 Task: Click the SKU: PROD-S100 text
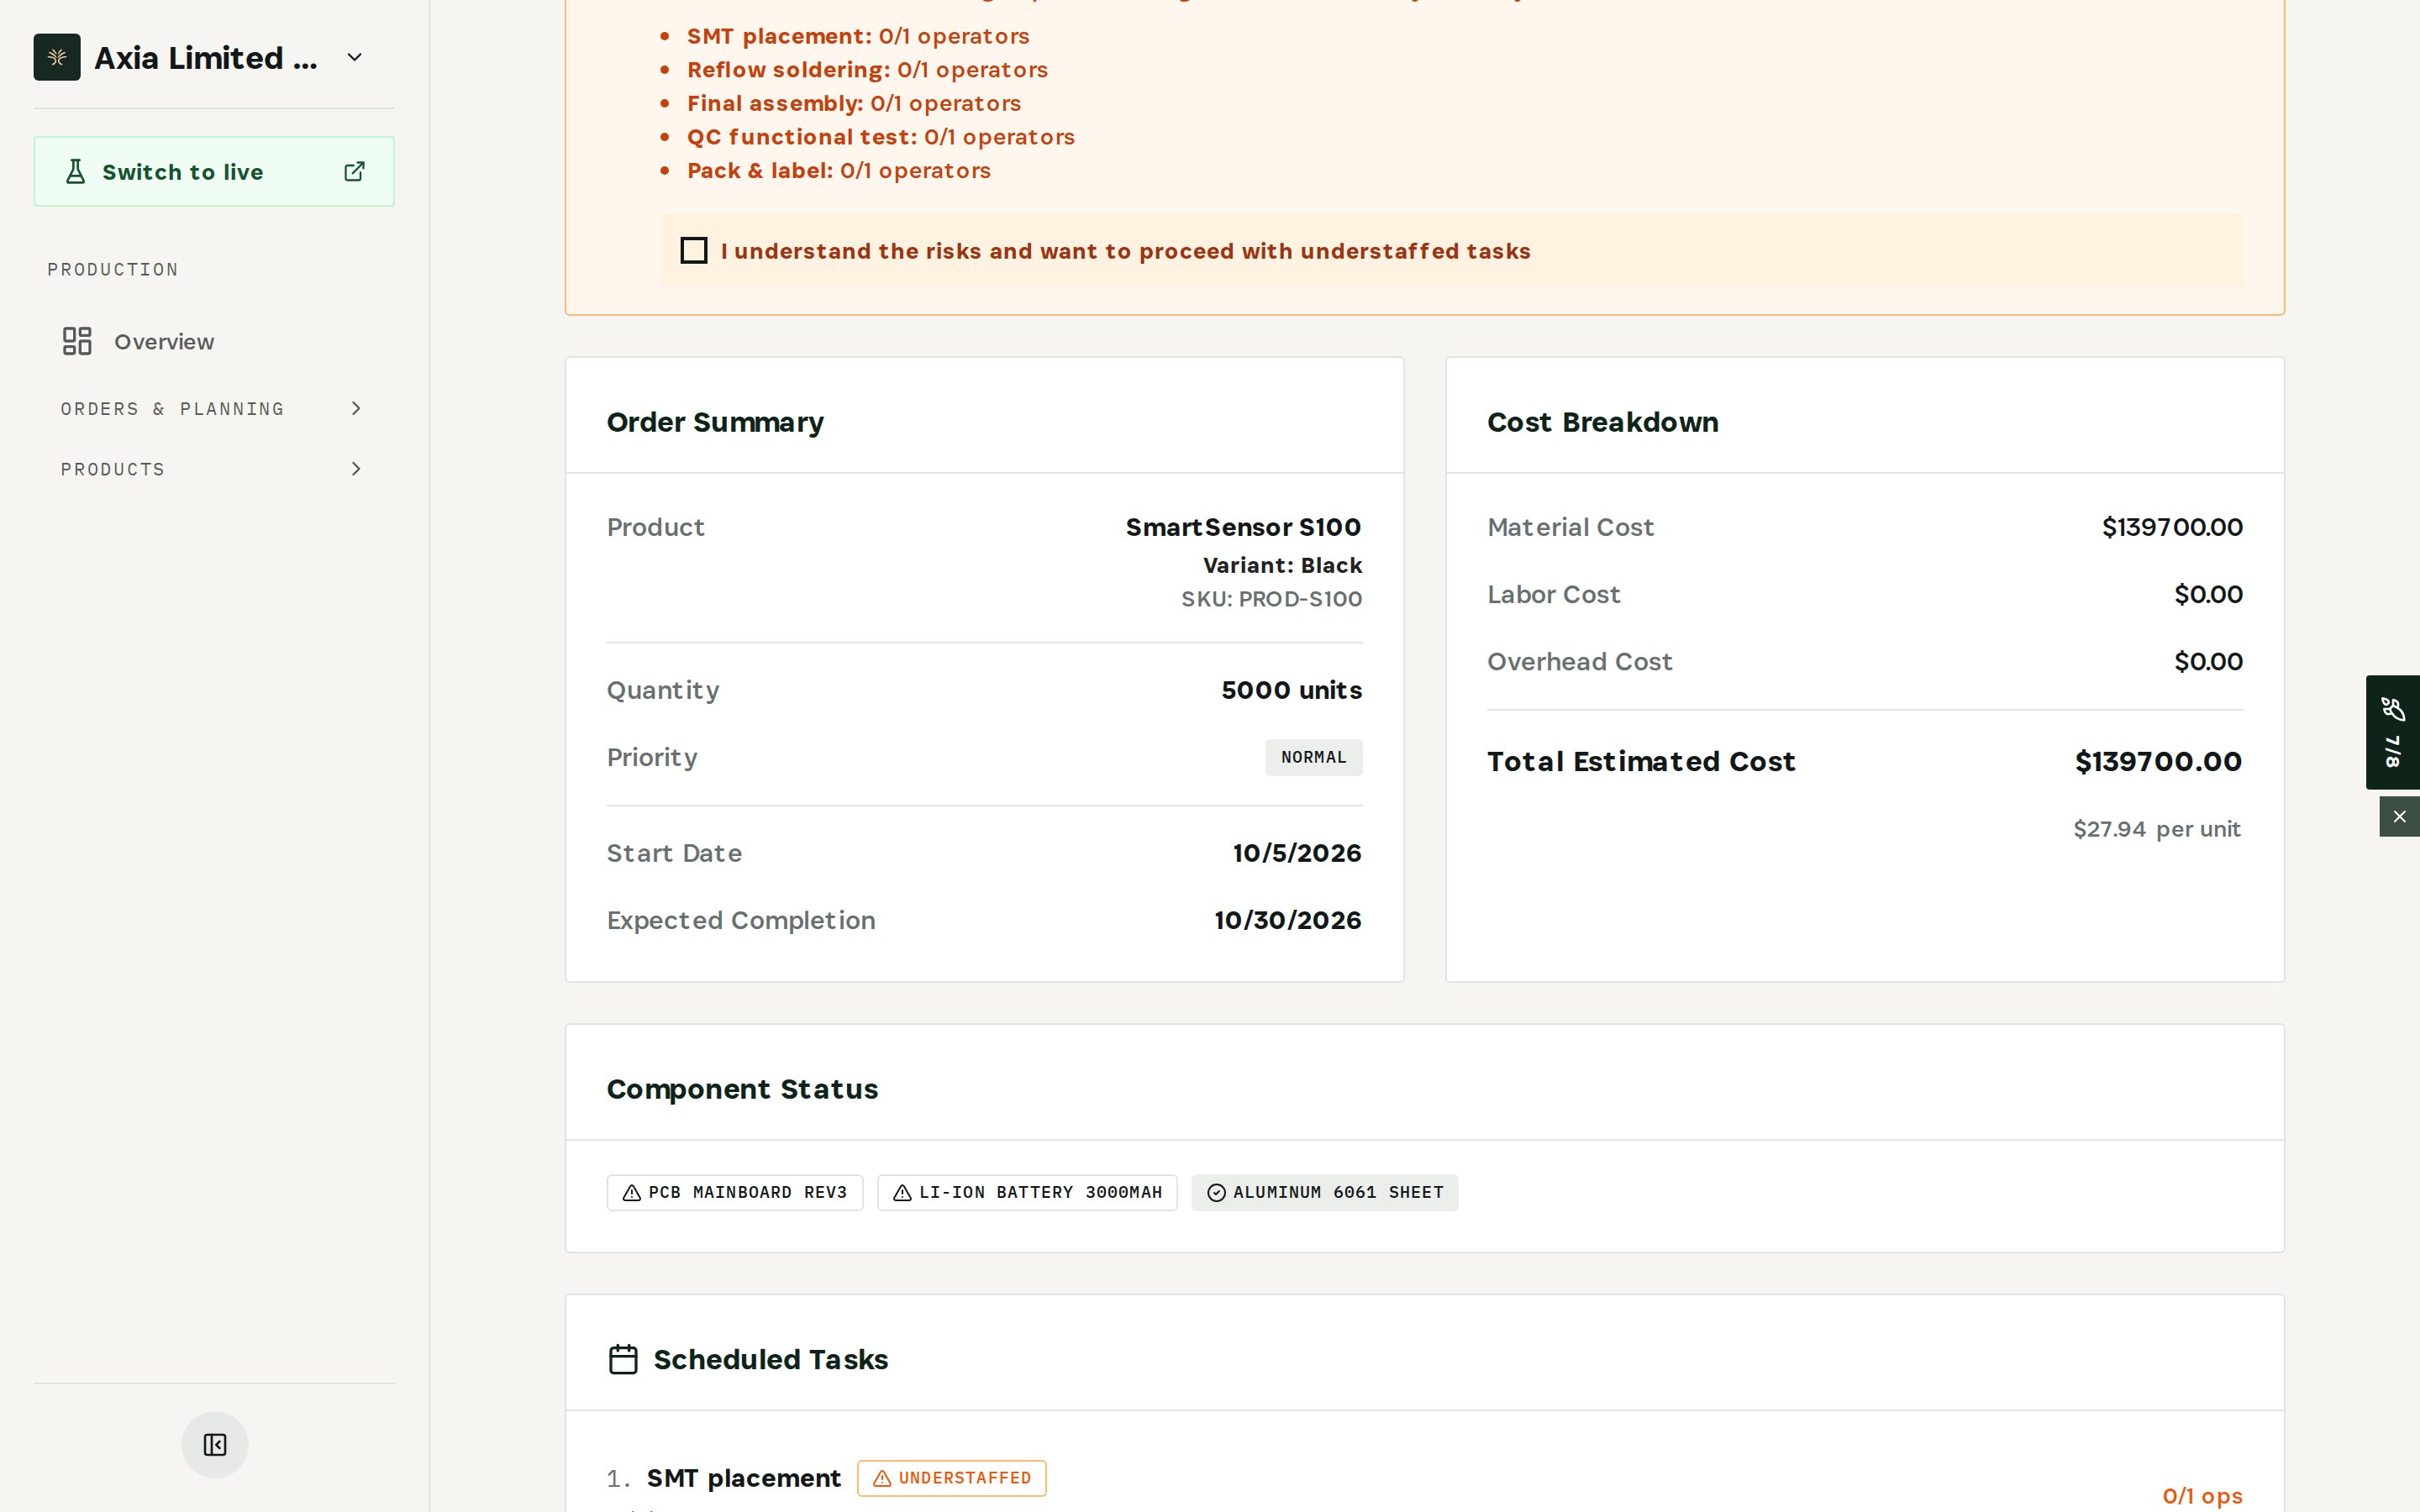(1271, 599)
